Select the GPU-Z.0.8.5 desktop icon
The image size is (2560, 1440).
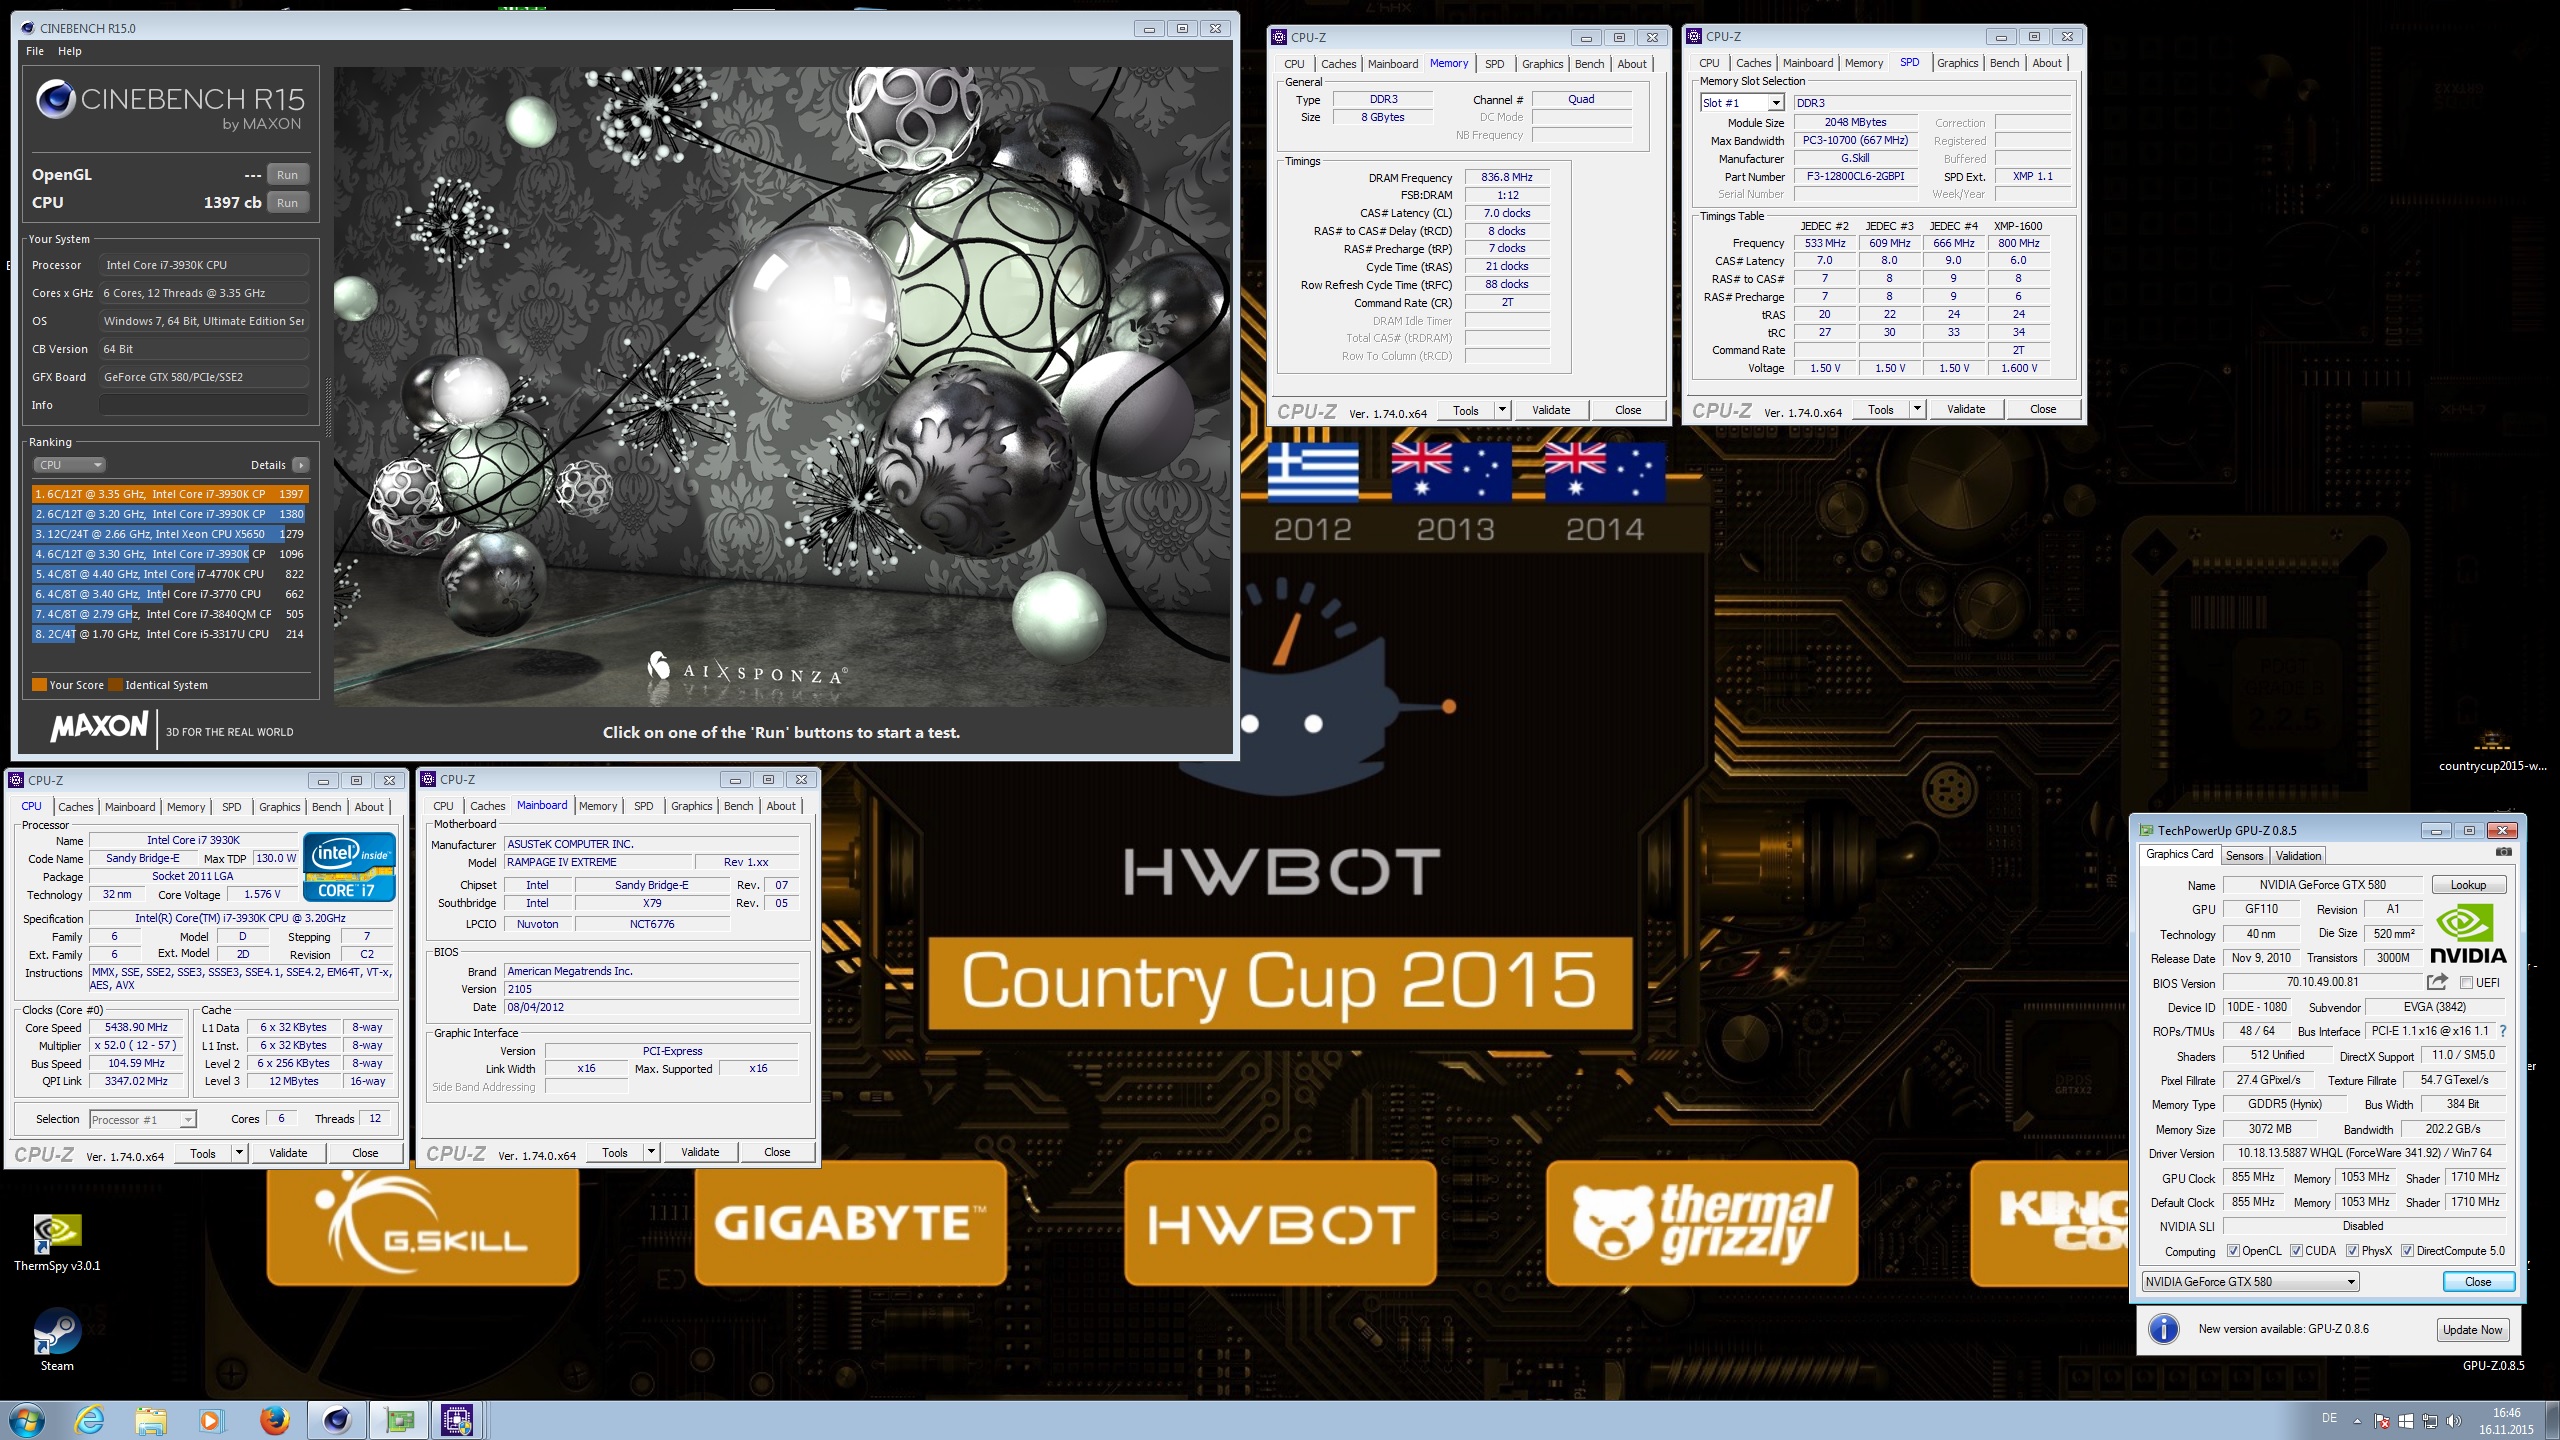tap(2493, 1364)
